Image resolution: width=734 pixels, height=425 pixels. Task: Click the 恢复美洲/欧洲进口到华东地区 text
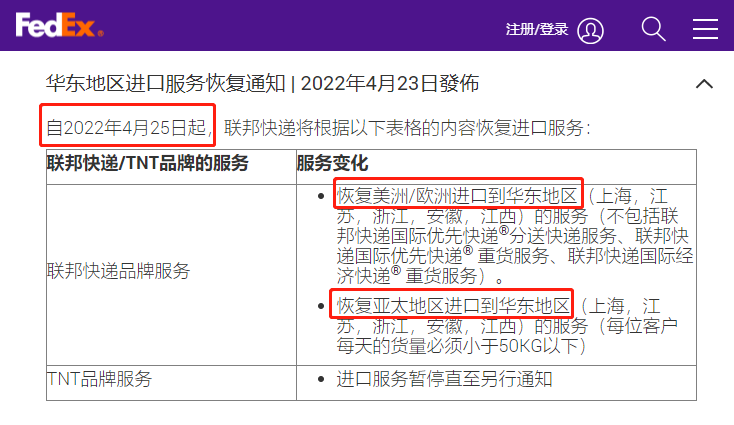(x=457, y=196)
